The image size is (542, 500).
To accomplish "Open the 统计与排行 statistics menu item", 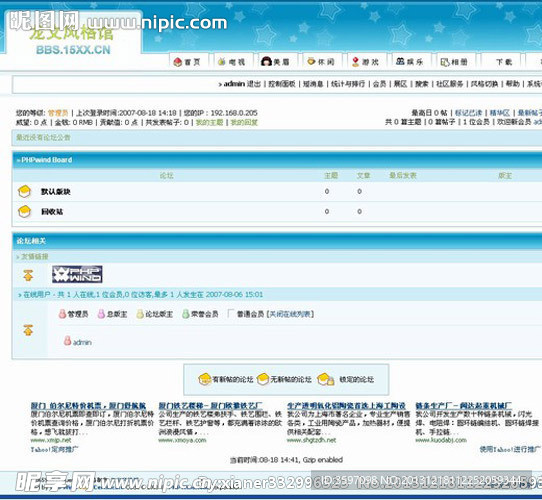I will pyautogui.click(x=348, y=84).
